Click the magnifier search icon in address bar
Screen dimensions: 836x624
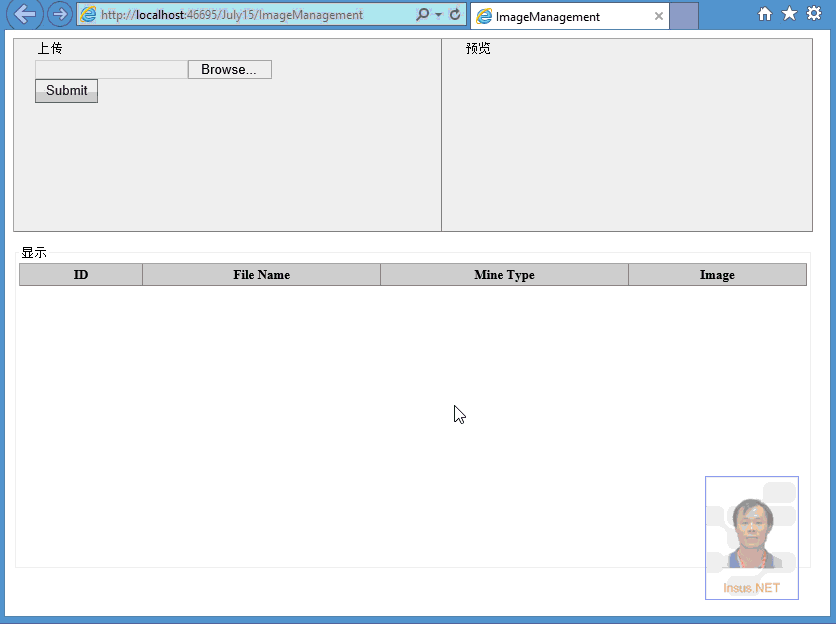(423, 15)
